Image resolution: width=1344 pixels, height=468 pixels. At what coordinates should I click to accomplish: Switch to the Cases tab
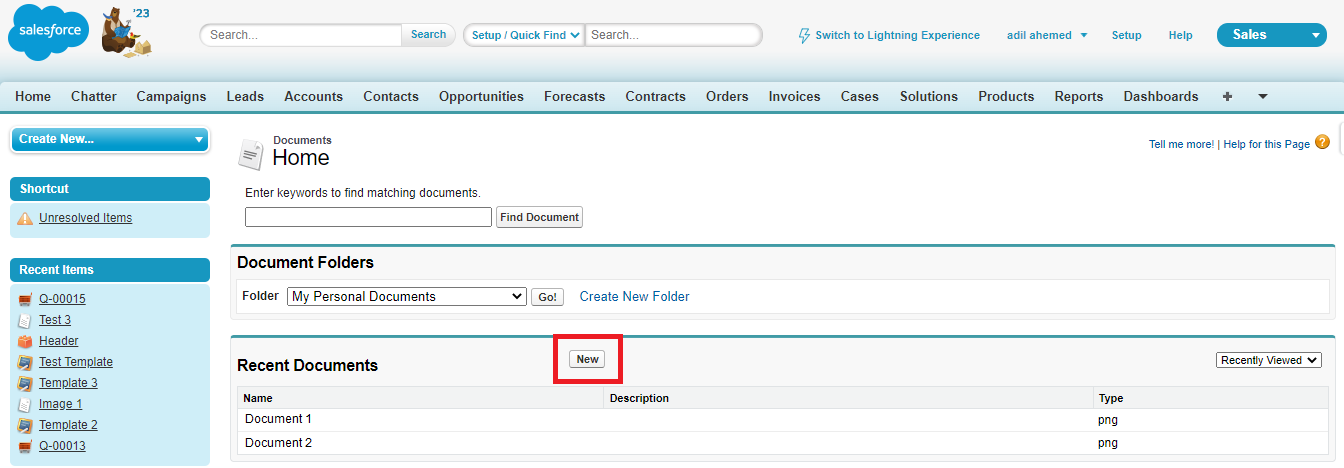click(860, 97)
